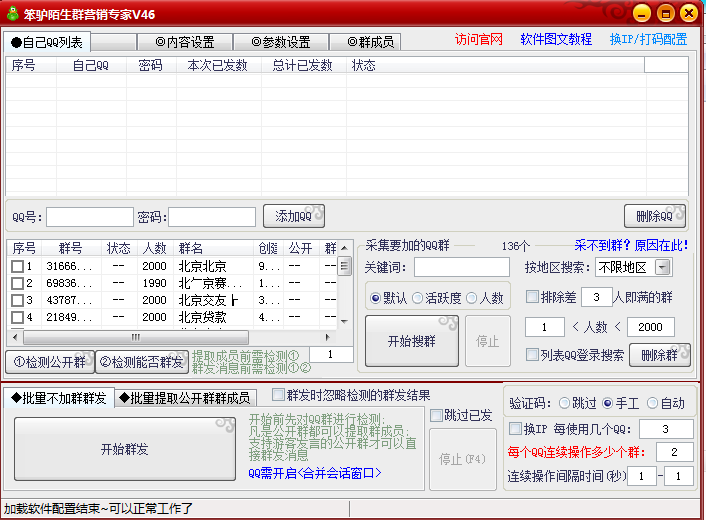This screenshot has height=520, width=706.
Task: Click the 136个 group count text
Action: pyautogui.click(x=516, y=246)
